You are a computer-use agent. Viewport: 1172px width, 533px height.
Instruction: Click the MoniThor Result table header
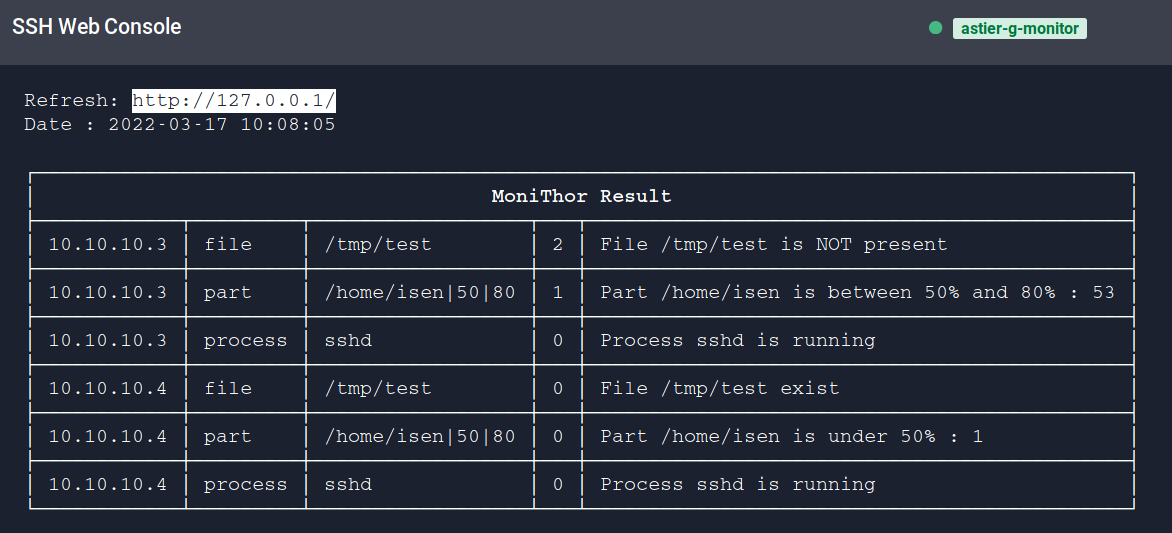[x=581, y=196]
